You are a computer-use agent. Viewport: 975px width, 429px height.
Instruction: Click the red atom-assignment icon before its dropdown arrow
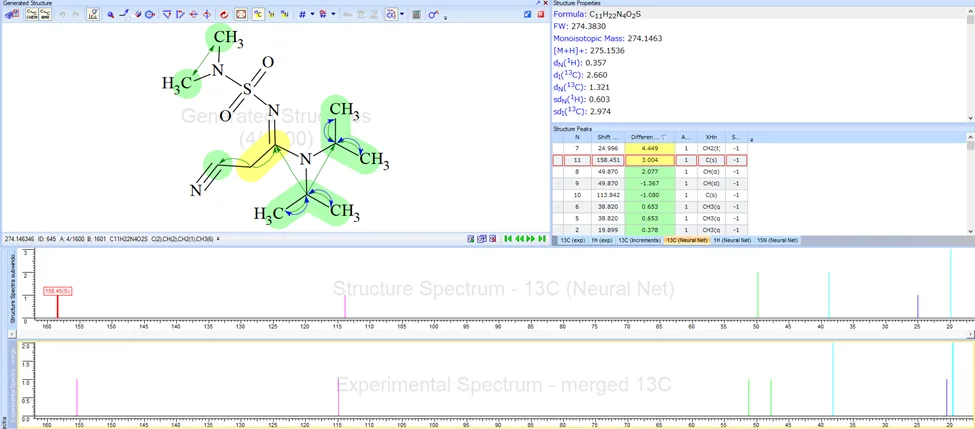pos(323,14)
